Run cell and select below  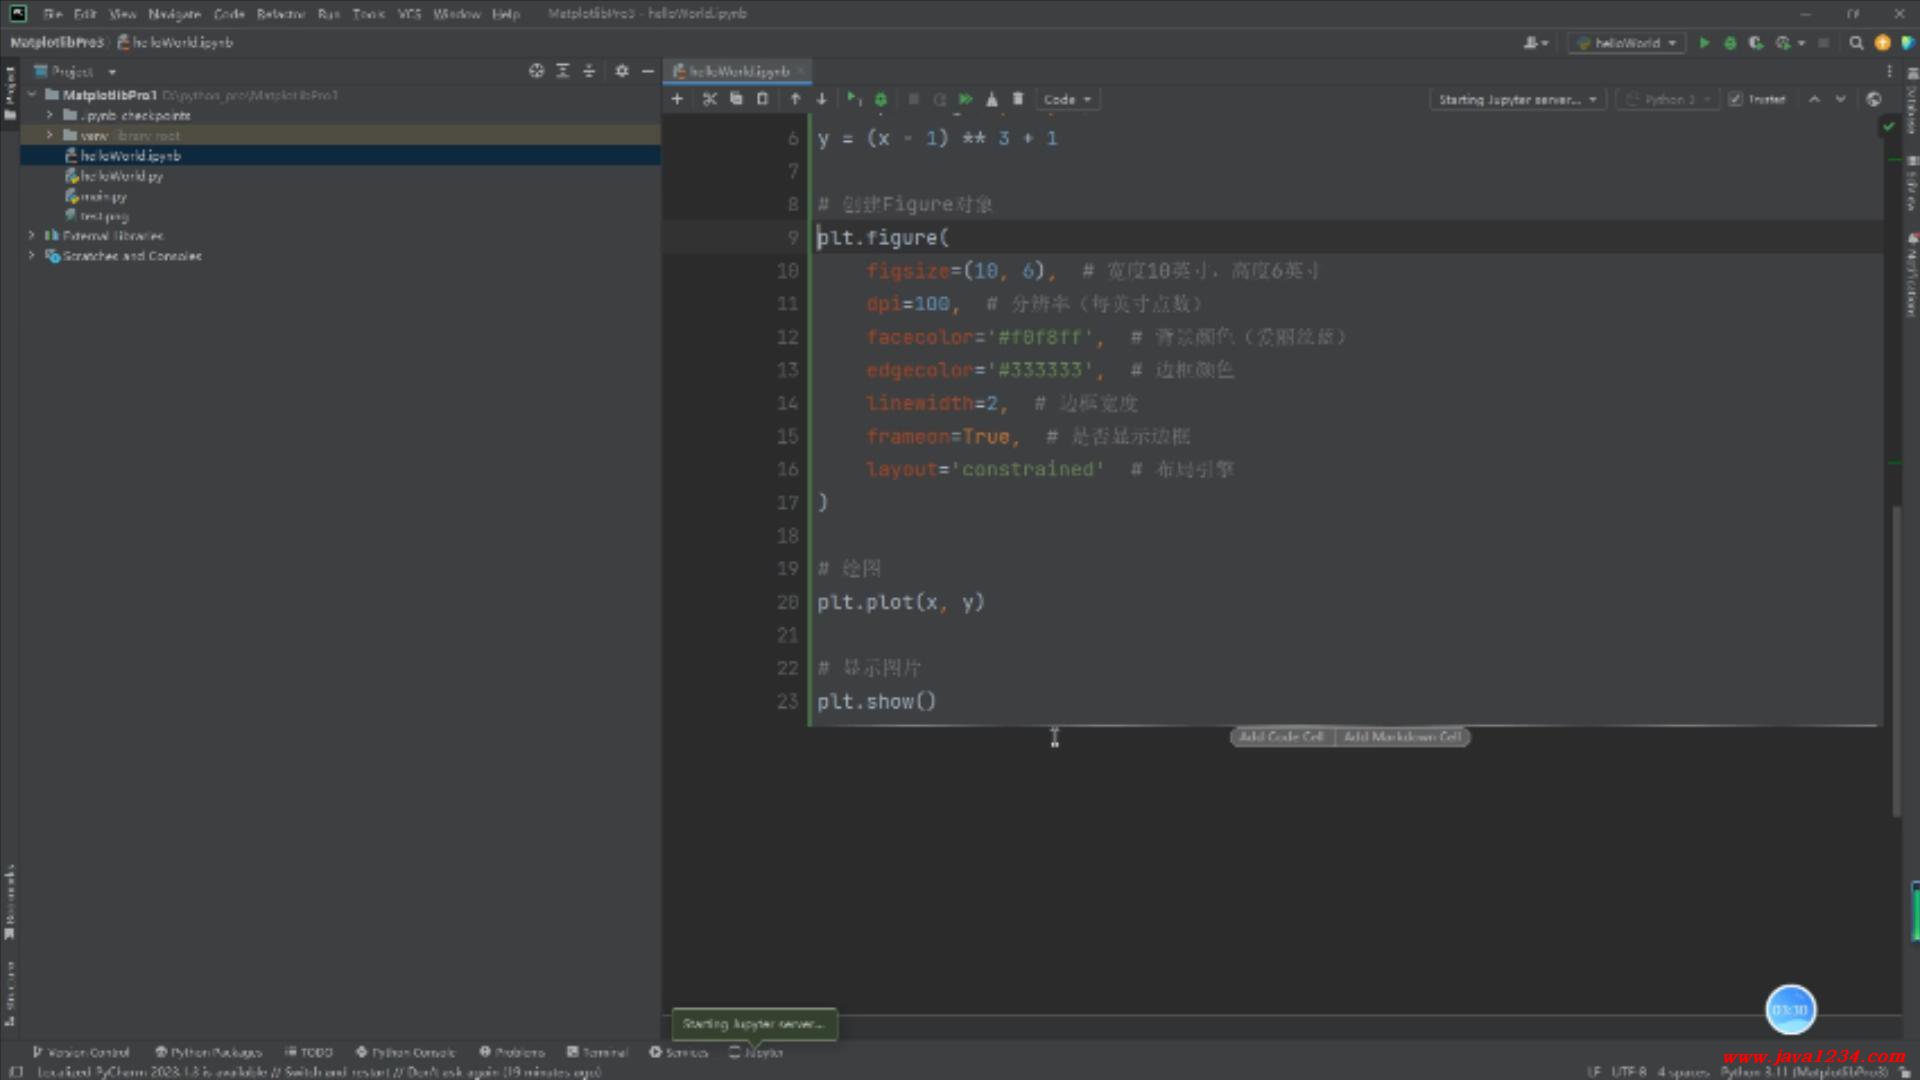[x=852, y=99]
